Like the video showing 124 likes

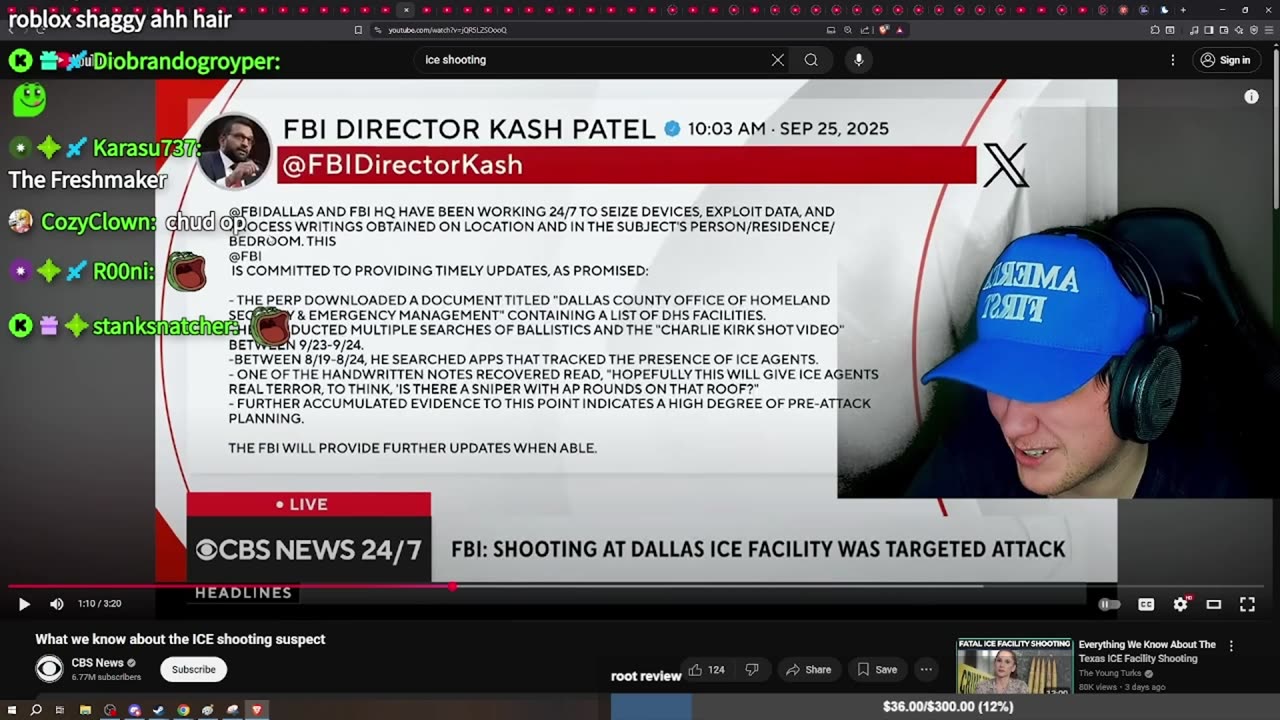click(707, 670)
